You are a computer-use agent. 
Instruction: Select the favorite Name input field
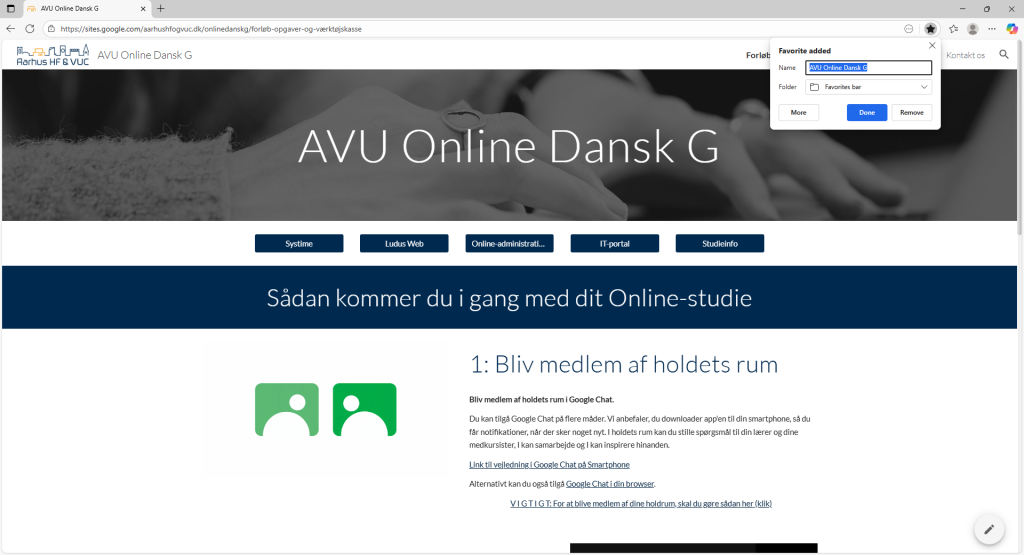click(x=868, y=67)
